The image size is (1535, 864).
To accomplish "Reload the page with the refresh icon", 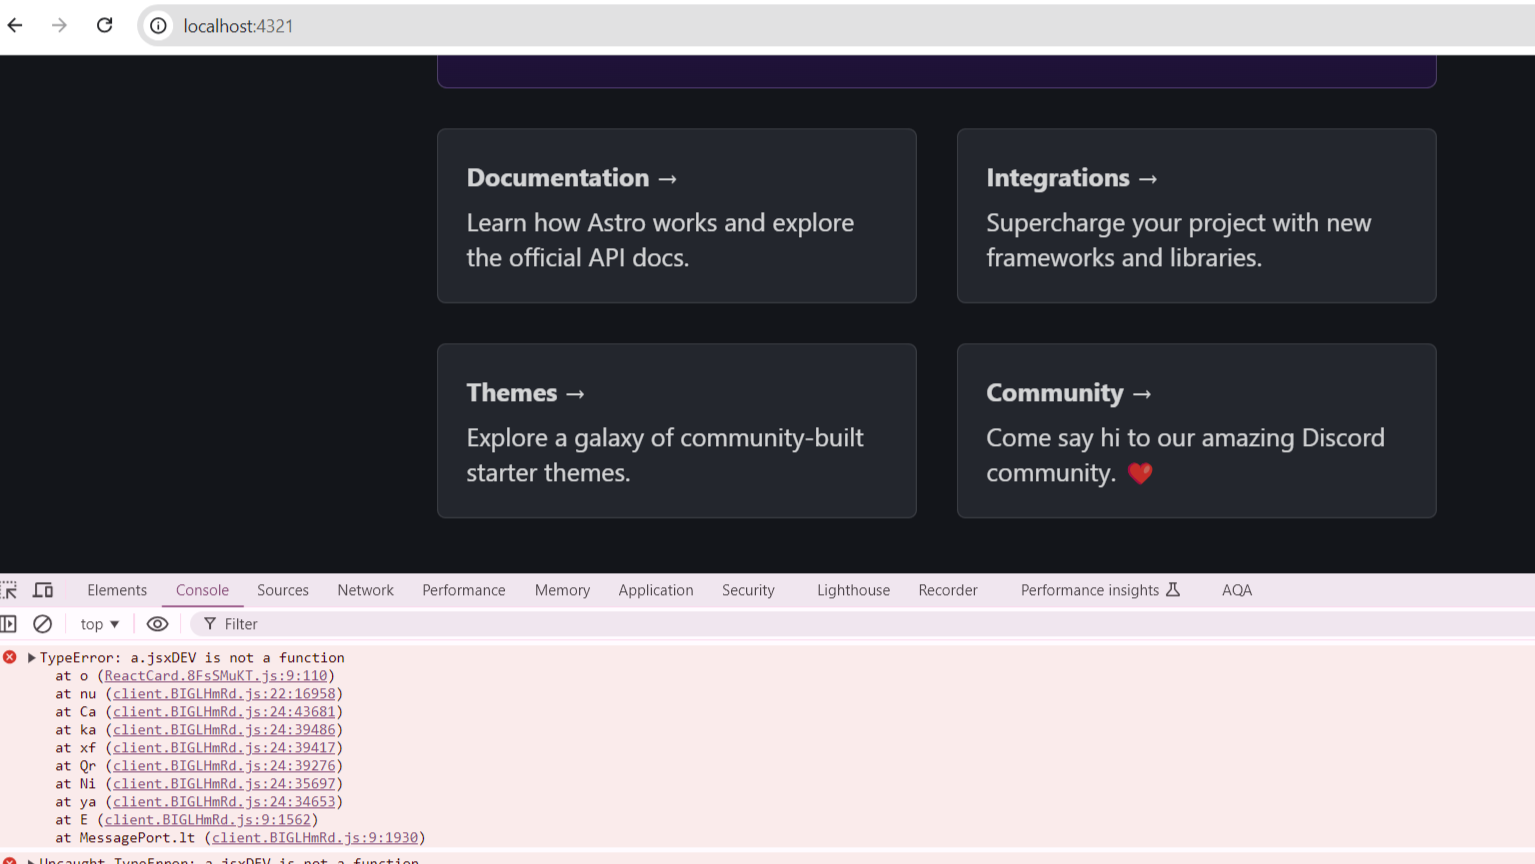I will [x=104, y=25].
